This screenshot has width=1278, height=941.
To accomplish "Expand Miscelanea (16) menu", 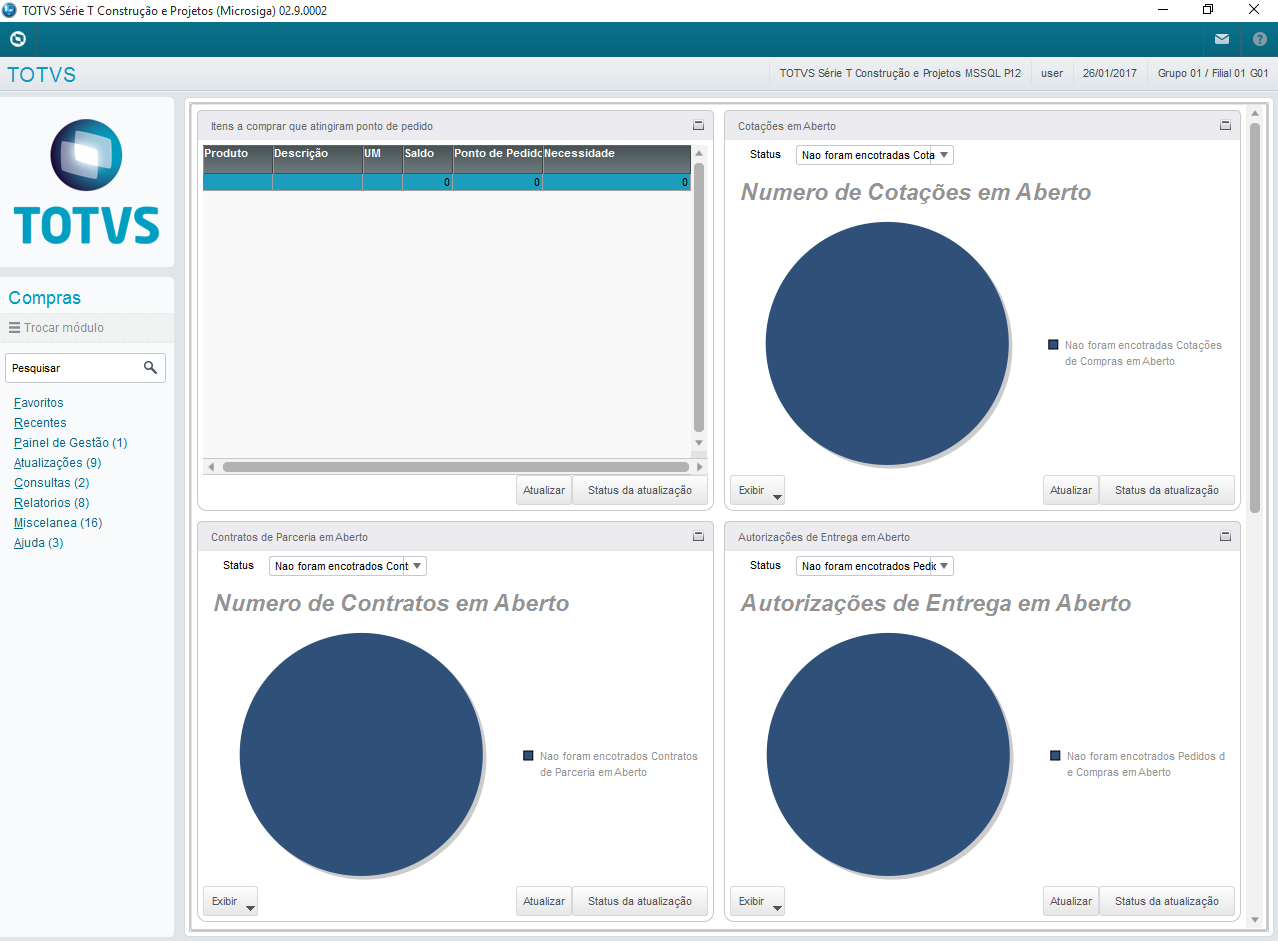I will pos(58,523).
